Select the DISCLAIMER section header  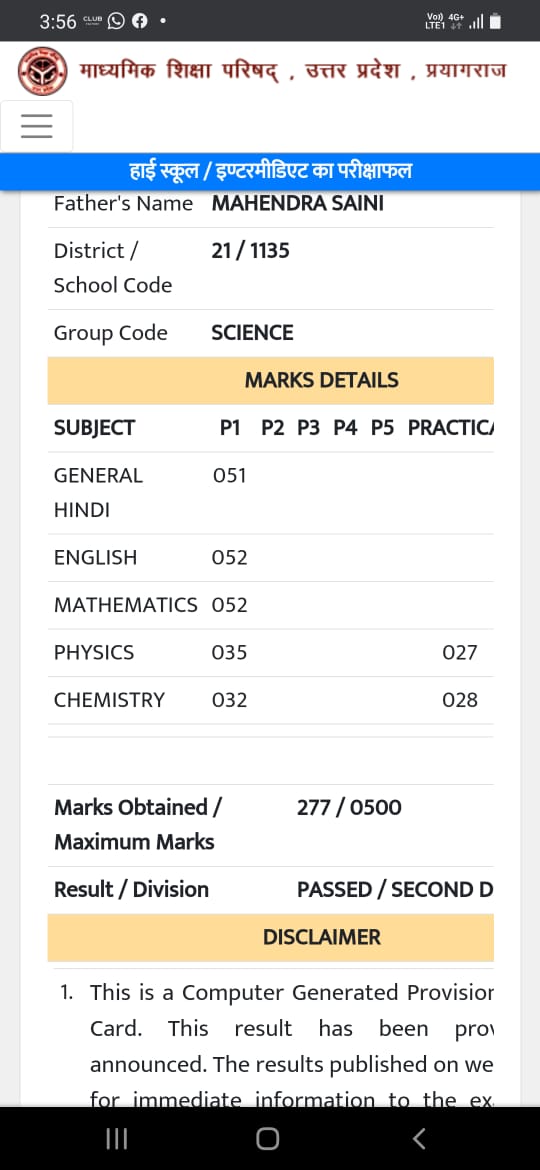pos(271,937)
